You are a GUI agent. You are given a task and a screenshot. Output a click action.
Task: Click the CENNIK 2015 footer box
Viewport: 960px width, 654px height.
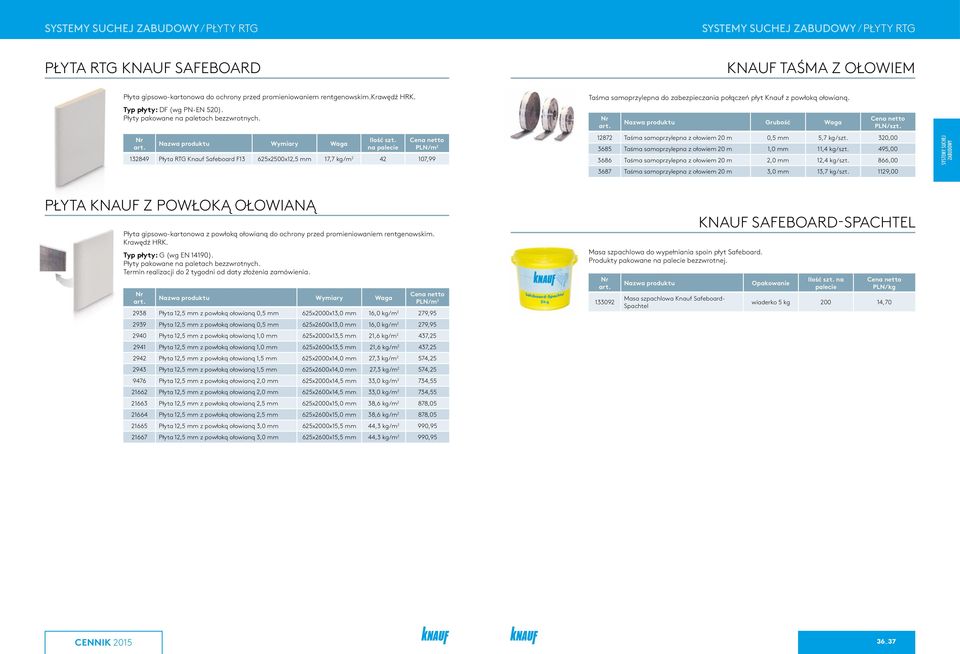pos(103,642)
